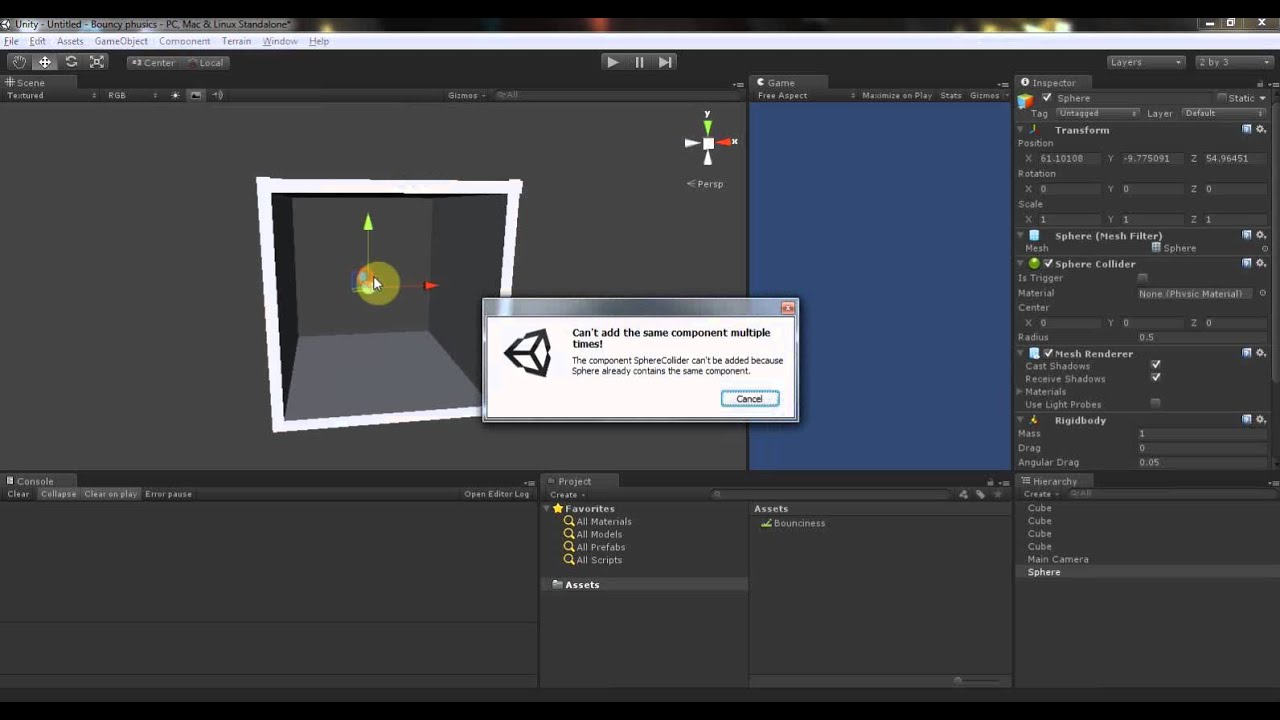This screenshot has height=720, width=1280.
Task: Click the Pause button
Action: click(x=639, y=62)
